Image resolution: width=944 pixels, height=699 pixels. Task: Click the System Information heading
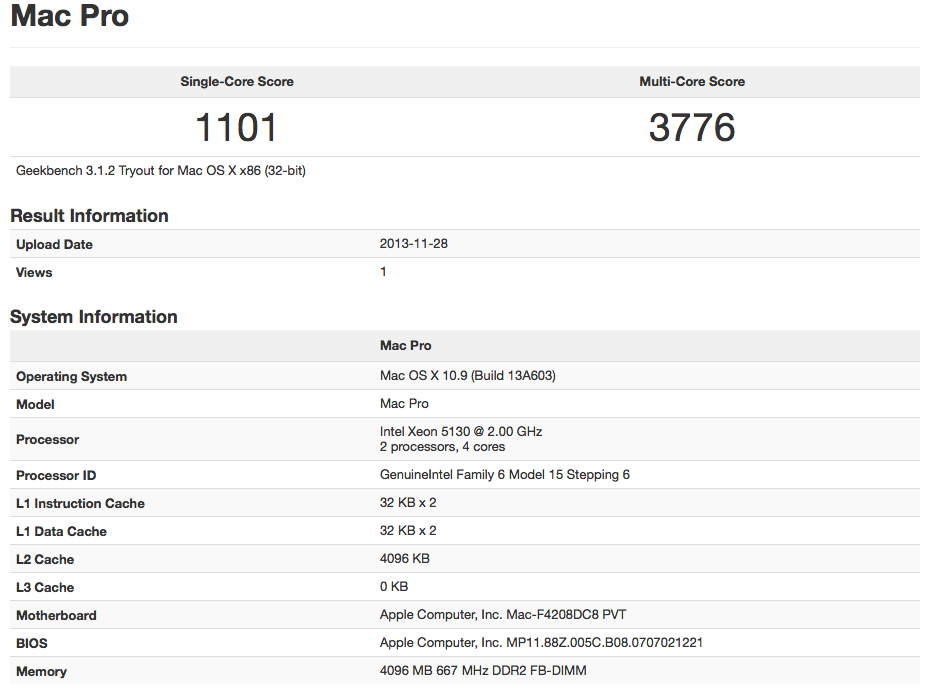coord(93,317)
